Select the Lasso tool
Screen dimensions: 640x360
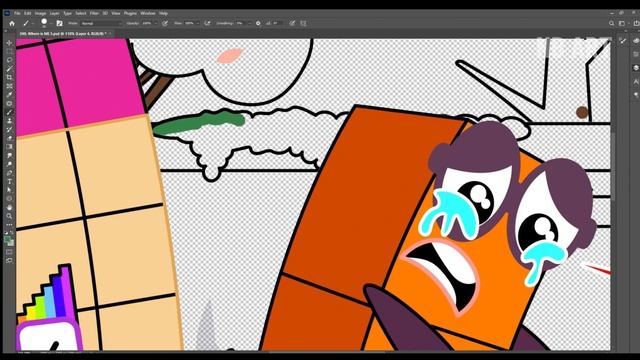coord(9,60)
